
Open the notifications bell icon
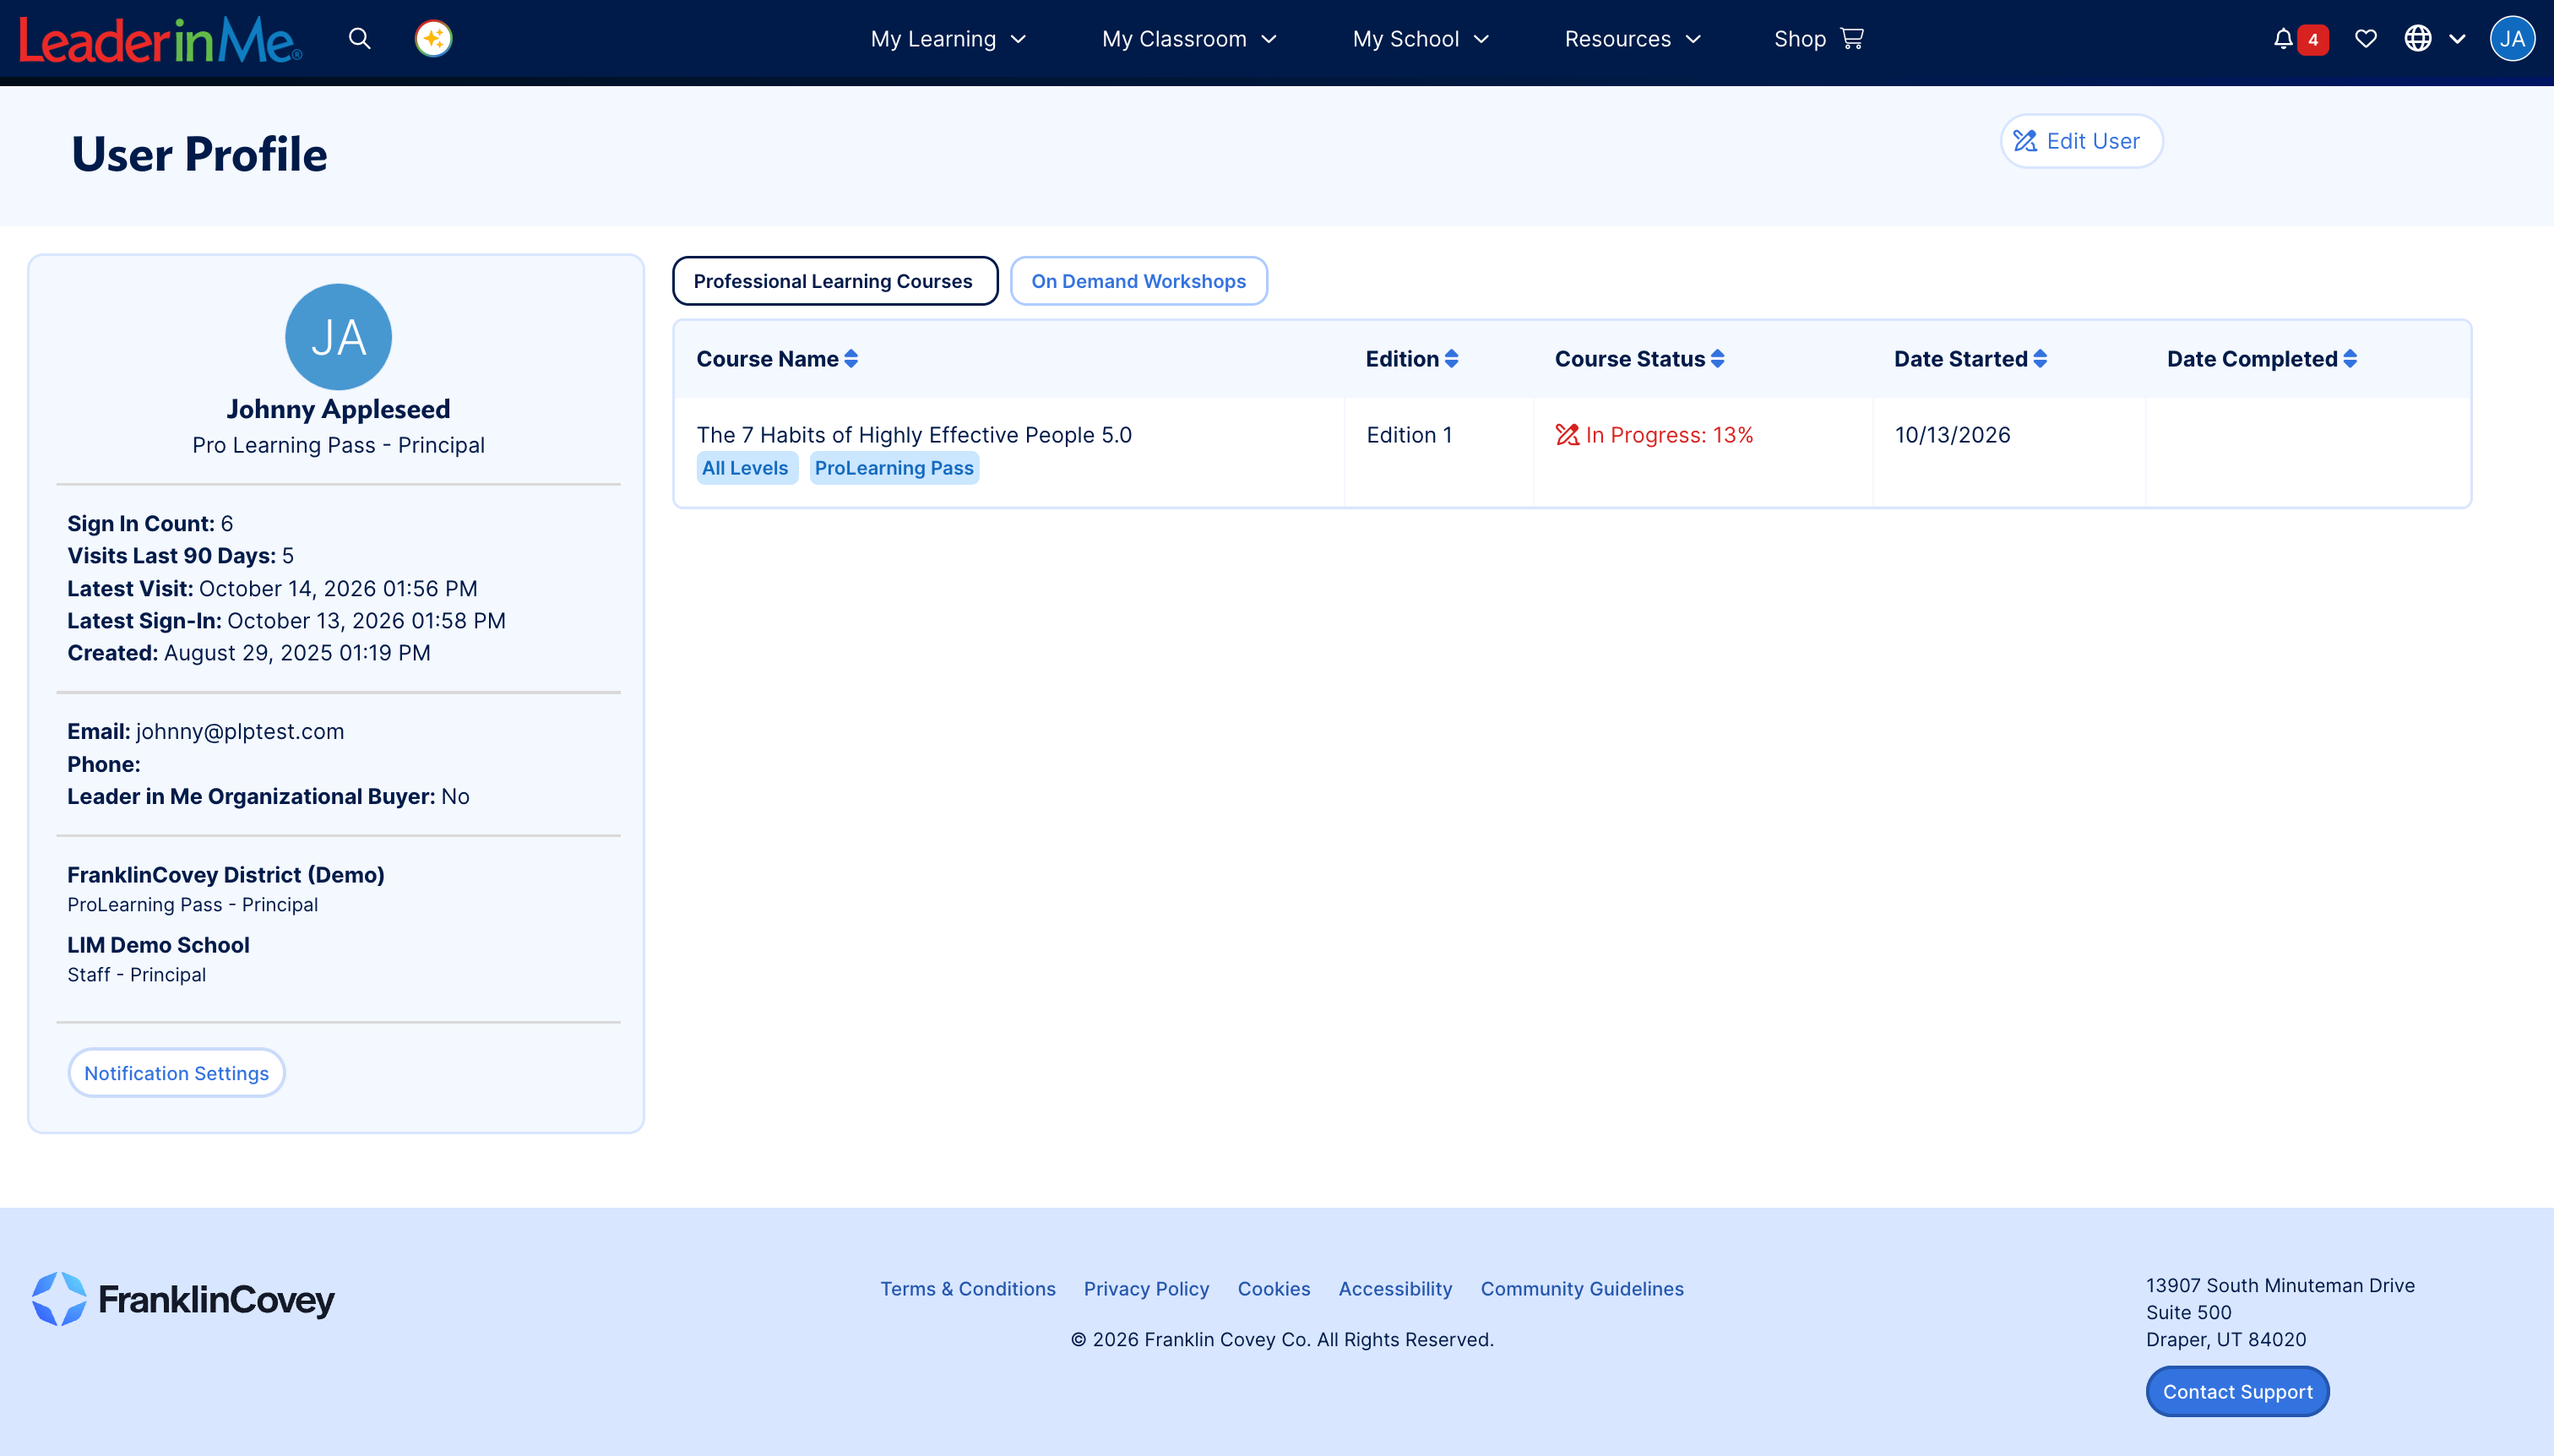click(x=2283, y=39)
